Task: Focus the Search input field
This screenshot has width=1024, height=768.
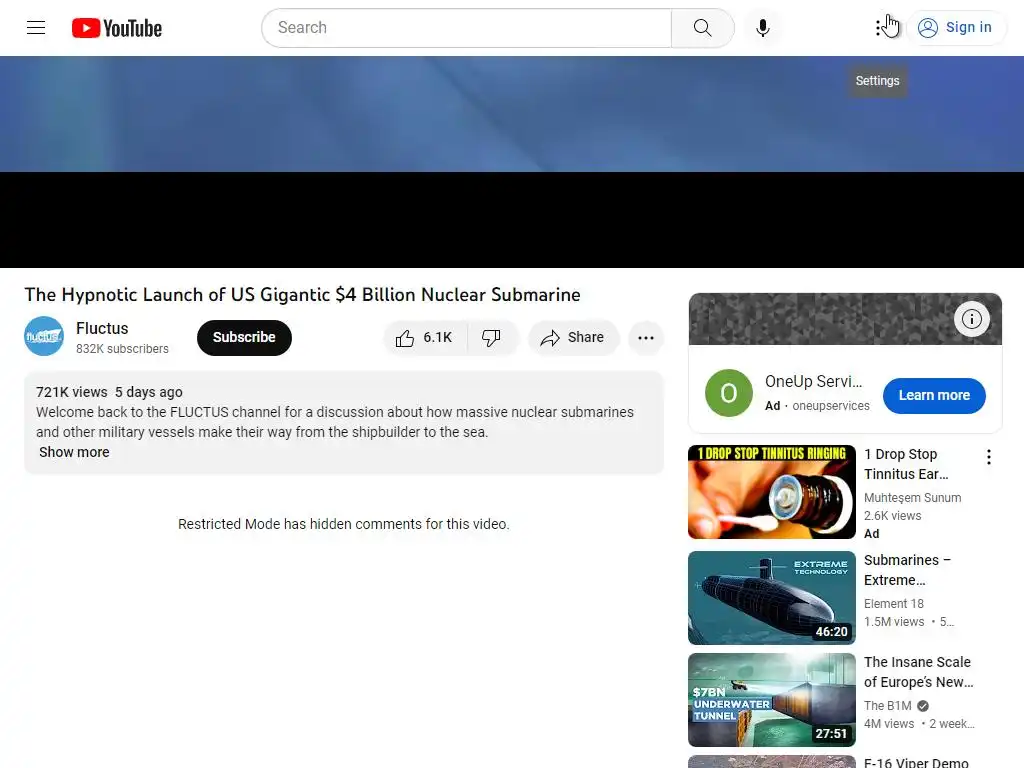Action: point(466,27)
